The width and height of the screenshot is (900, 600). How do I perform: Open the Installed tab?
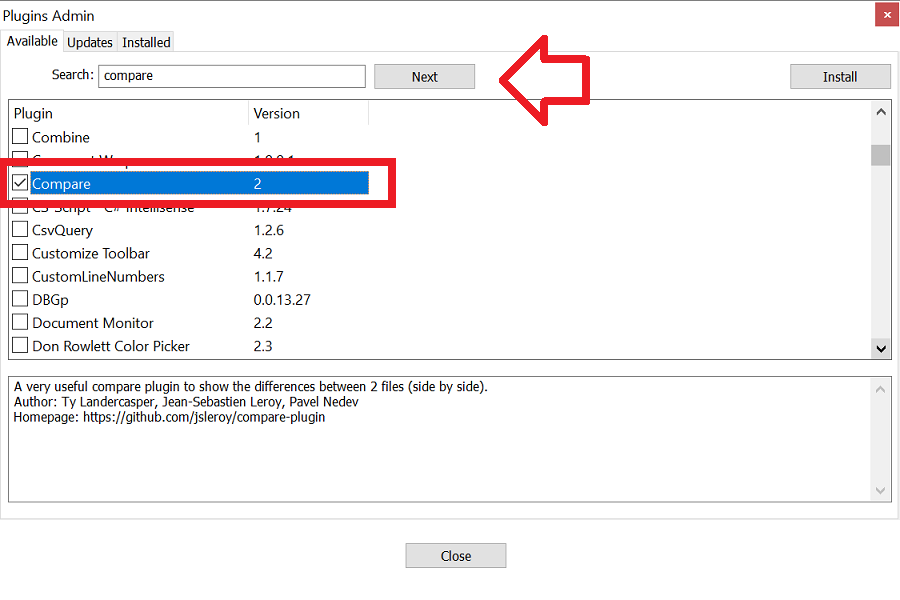[145, 42]
